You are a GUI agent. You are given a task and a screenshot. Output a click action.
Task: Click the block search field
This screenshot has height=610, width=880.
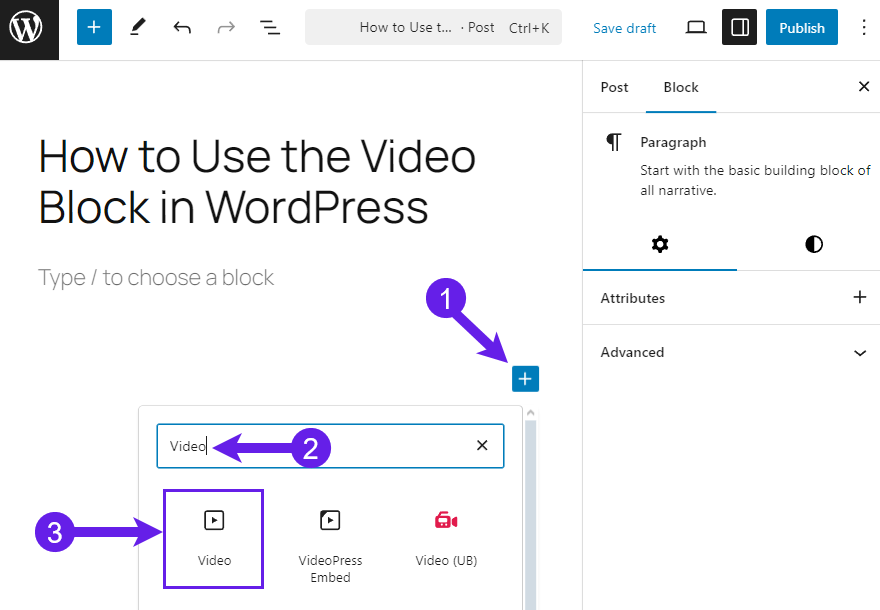coord(330,446)
